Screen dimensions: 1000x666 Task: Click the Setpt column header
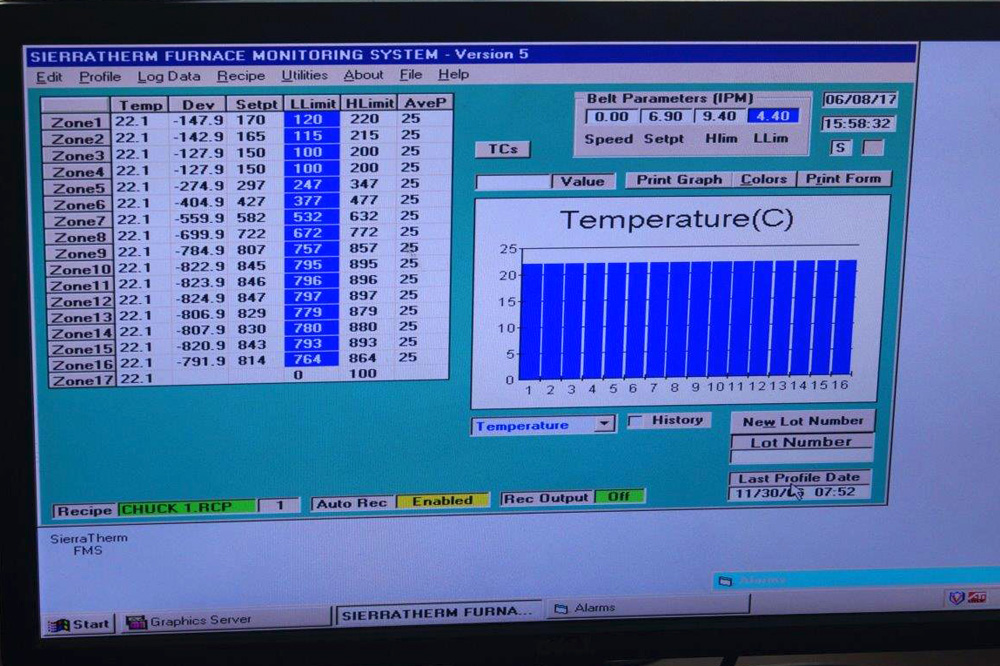click(256, 104)
